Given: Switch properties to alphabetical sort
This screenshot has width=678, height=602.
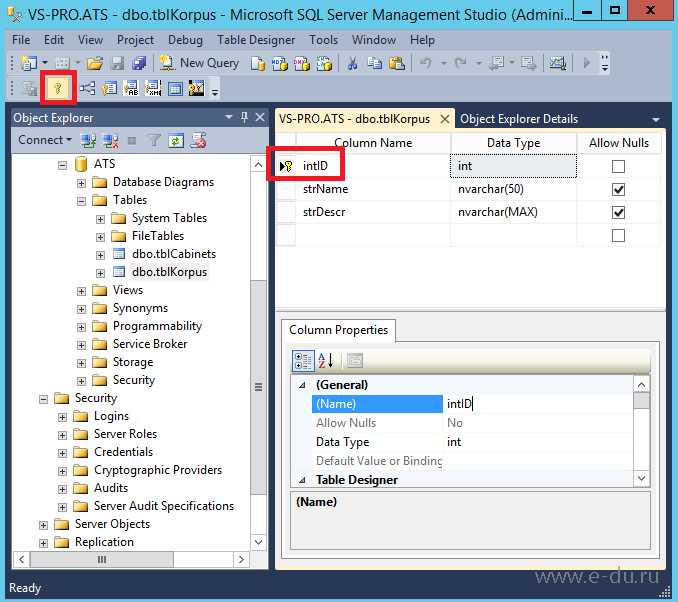Looking at the screenshot, I should pos(326,360).
